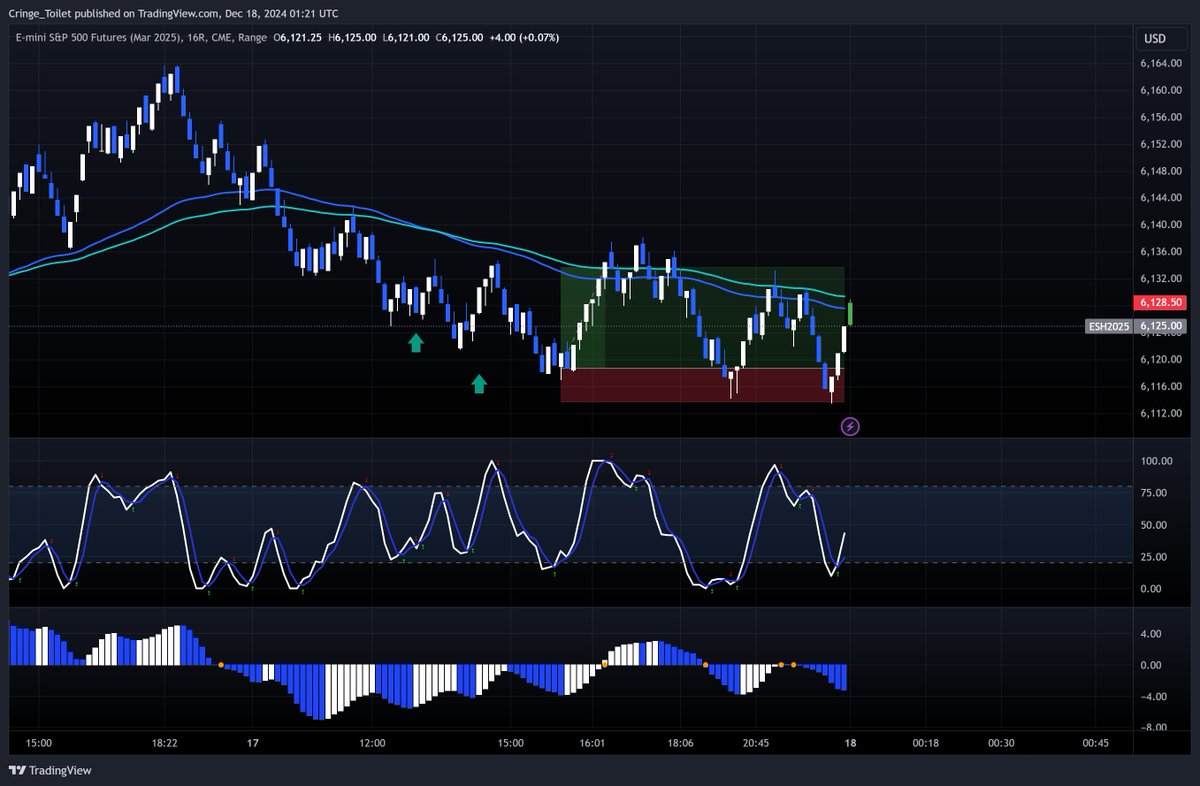Click the lower of the two teal up arrows
This screenshot has height=786, width=1200.
[479, 384]
